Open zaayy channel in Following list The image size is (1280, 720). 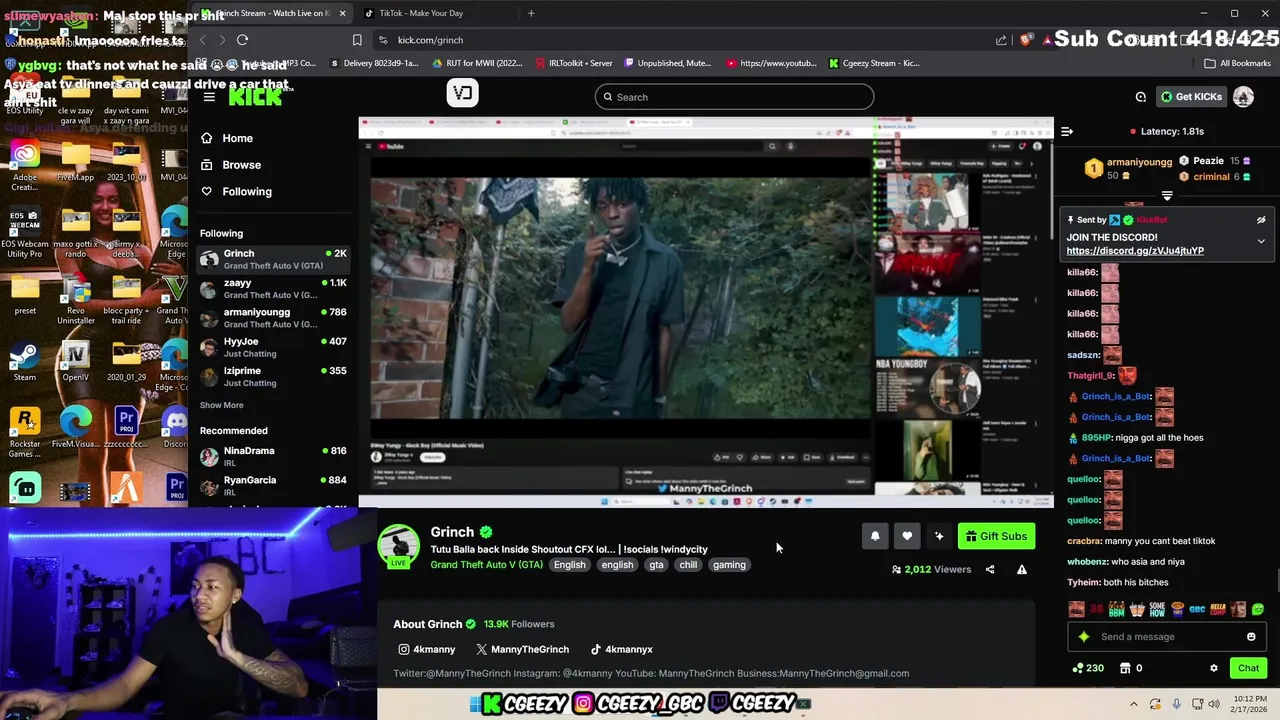point(273,289)
